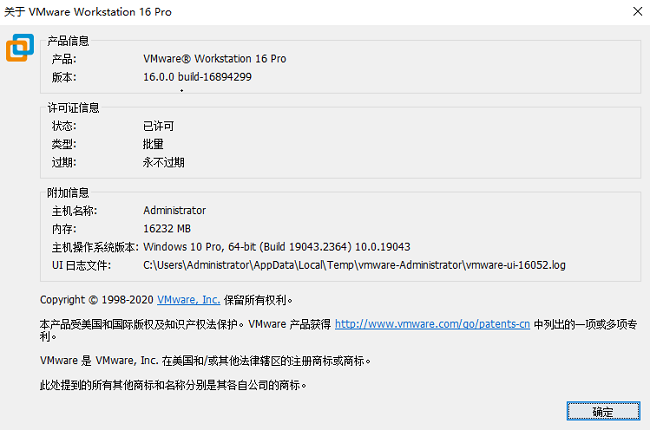Click the license type value 批量
650x430 pixels.
153,144
